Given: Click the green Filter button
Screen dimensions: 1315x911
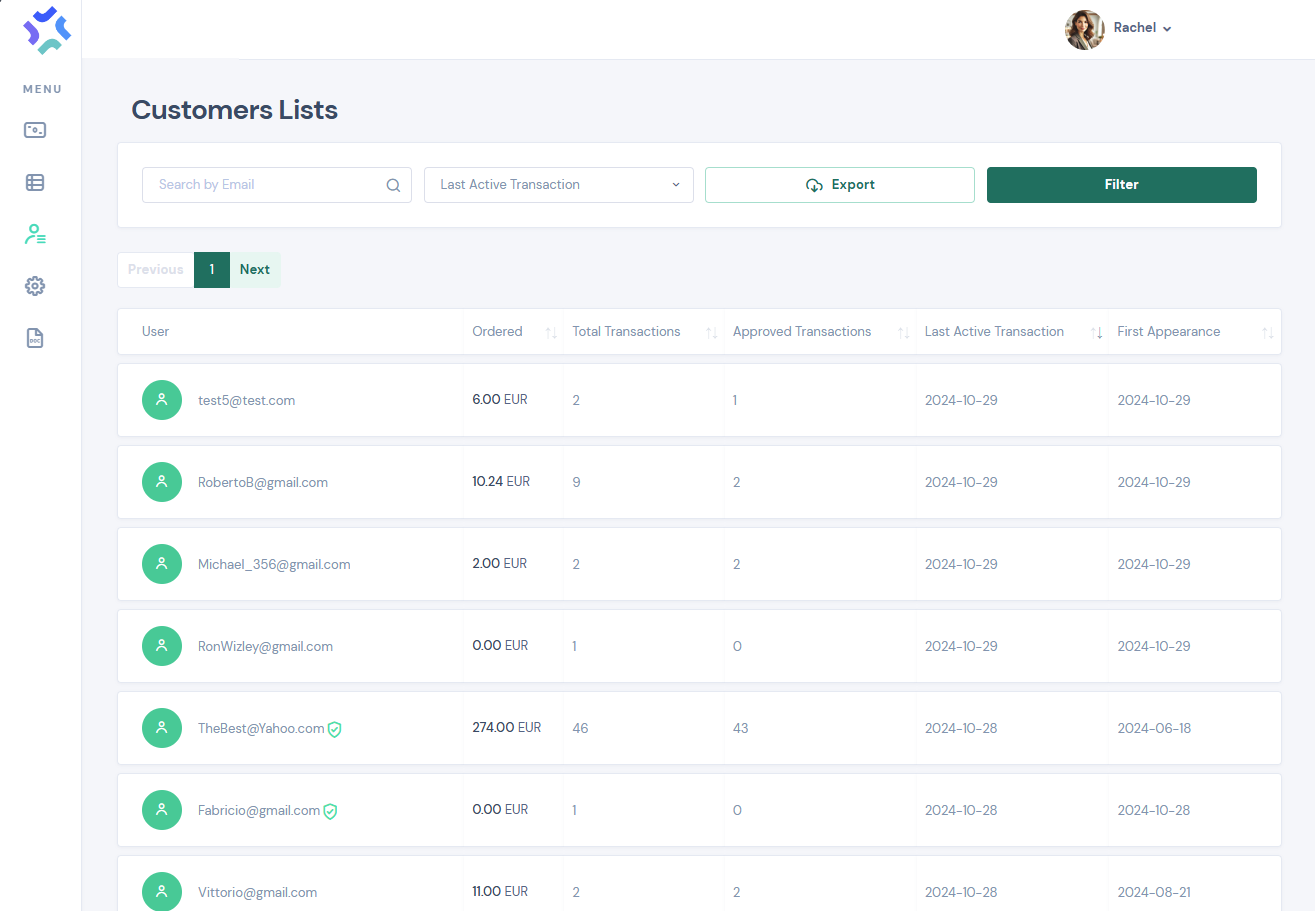Looking at the screenshot, I should [1122, 185].
